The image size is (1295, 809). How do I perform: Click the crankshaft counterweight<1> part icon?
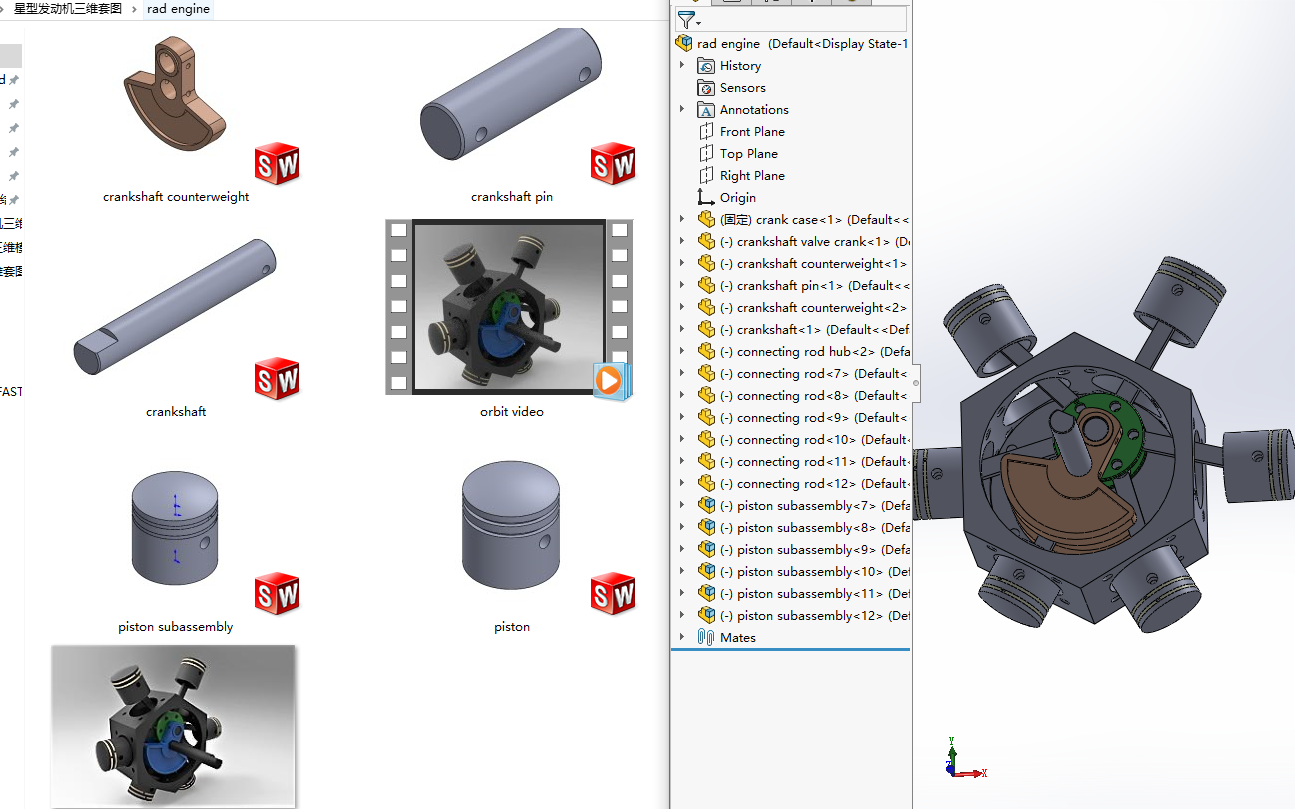pos(706,263)
